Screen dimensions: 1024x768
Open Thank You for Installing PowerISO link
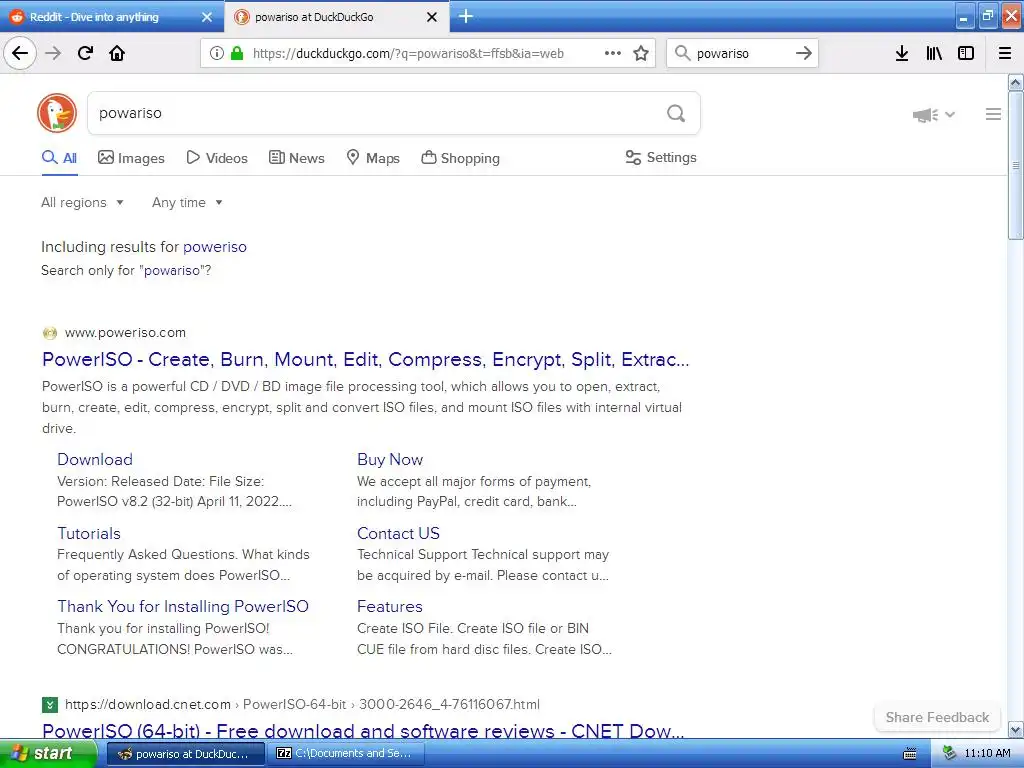(x=183, y=607)
